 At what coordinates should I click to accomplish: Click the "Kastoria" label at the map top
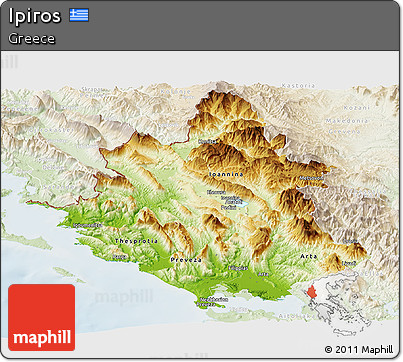pyautogui.click(x=298, y=86)
